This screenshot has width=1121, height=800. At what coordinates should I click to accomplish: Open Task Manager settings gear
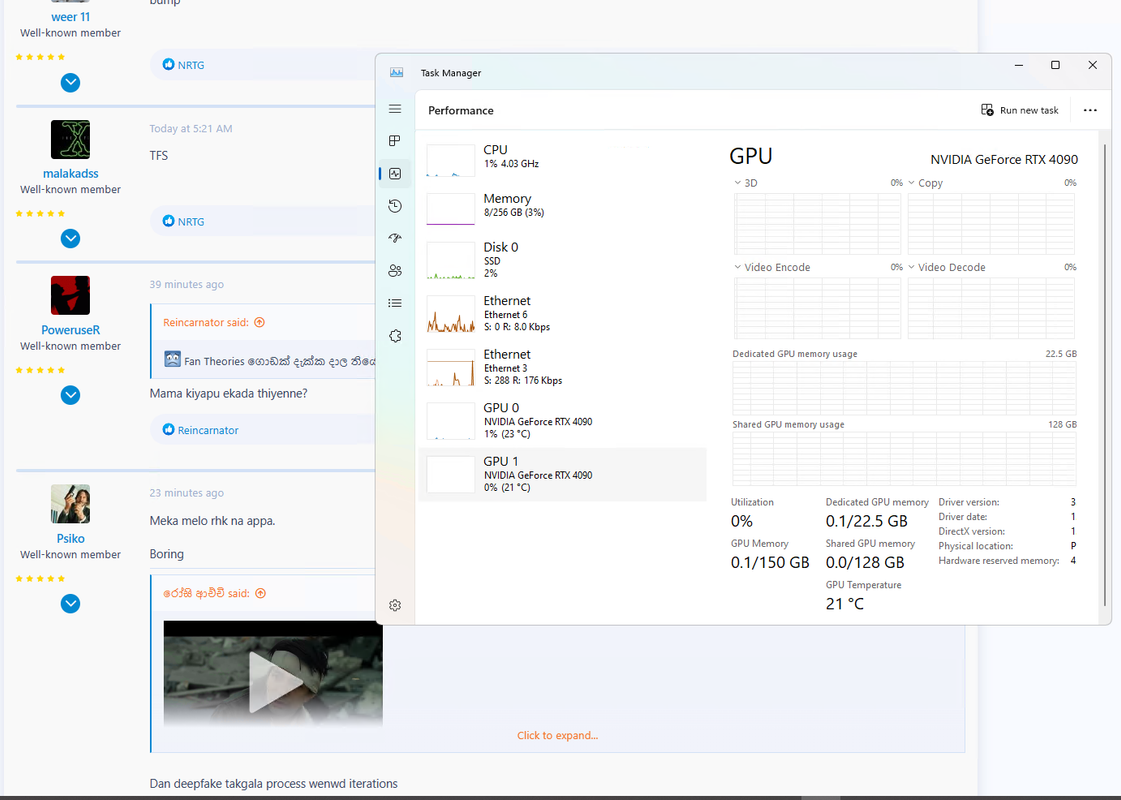[395, 606]
